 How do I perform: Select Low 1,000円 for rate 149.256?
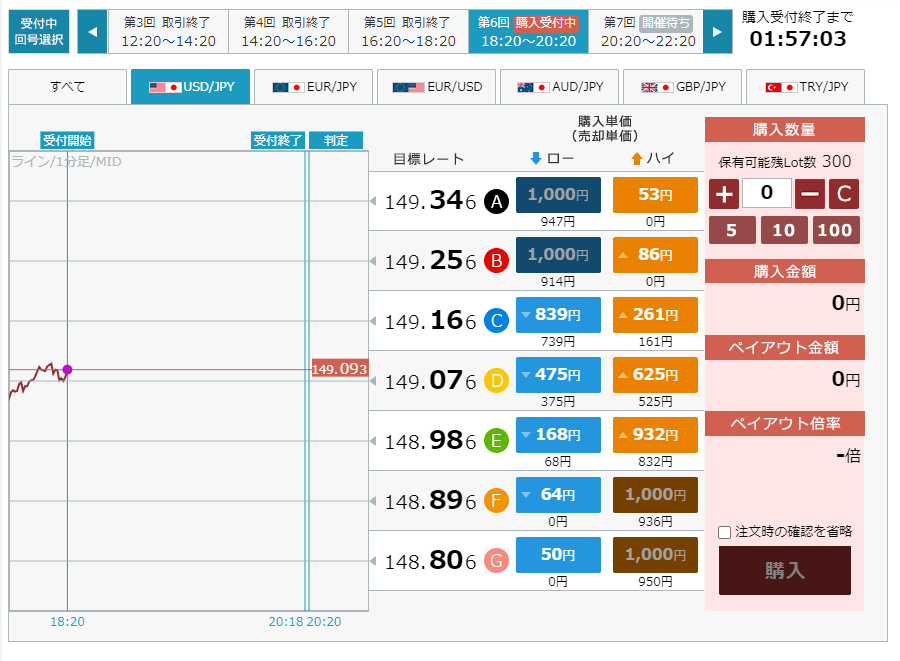tap(558, 255)
